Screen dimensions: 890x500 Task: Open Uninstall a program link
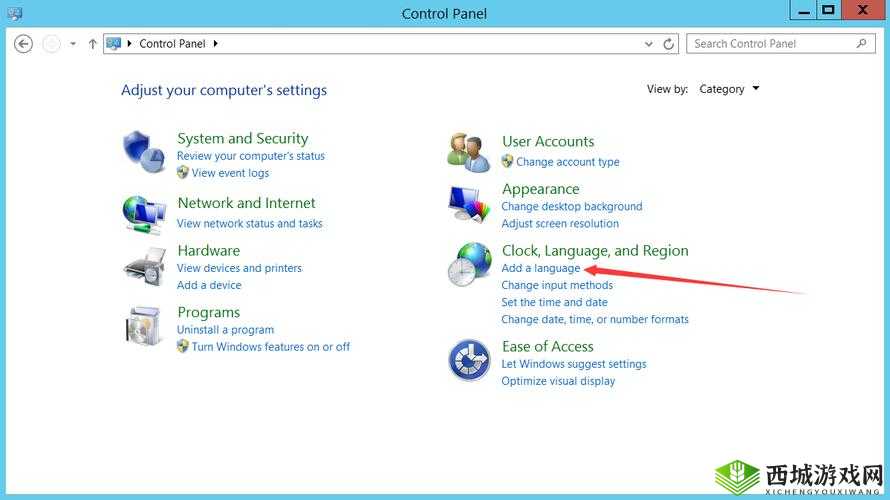[x=225, y=330]
